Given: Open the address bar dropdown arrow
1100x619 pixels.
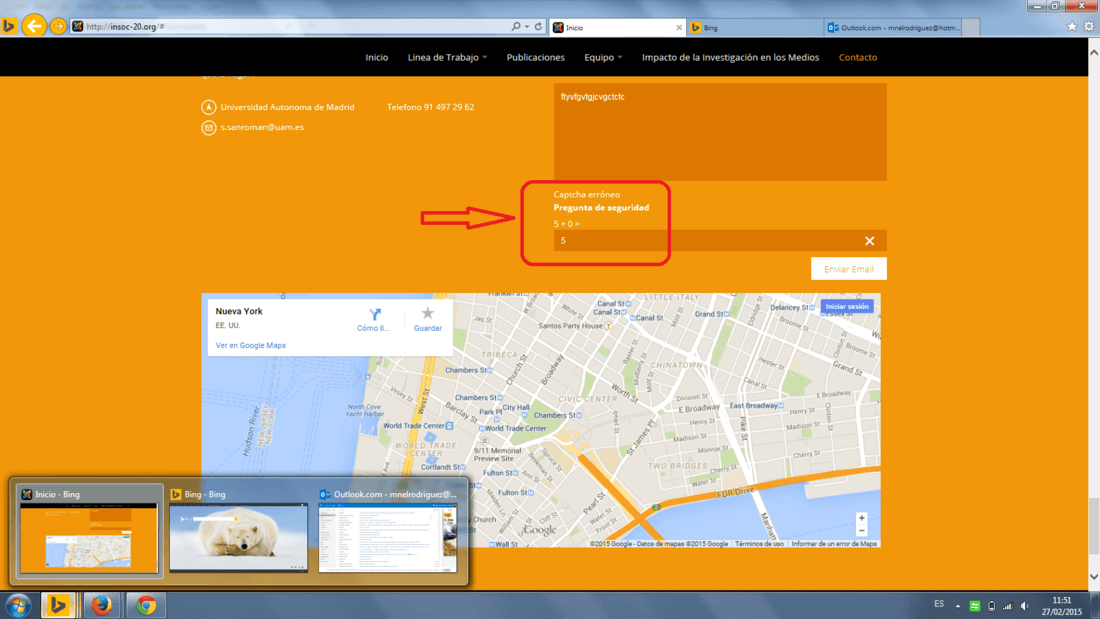Looking at the screenshot, I should pos(527,27).
